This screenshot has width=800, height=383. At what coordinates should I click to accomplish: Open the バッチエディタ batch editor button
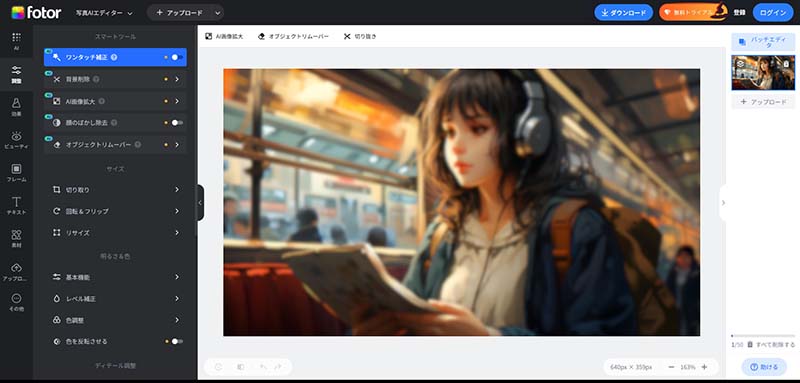(x=763, y=42)
